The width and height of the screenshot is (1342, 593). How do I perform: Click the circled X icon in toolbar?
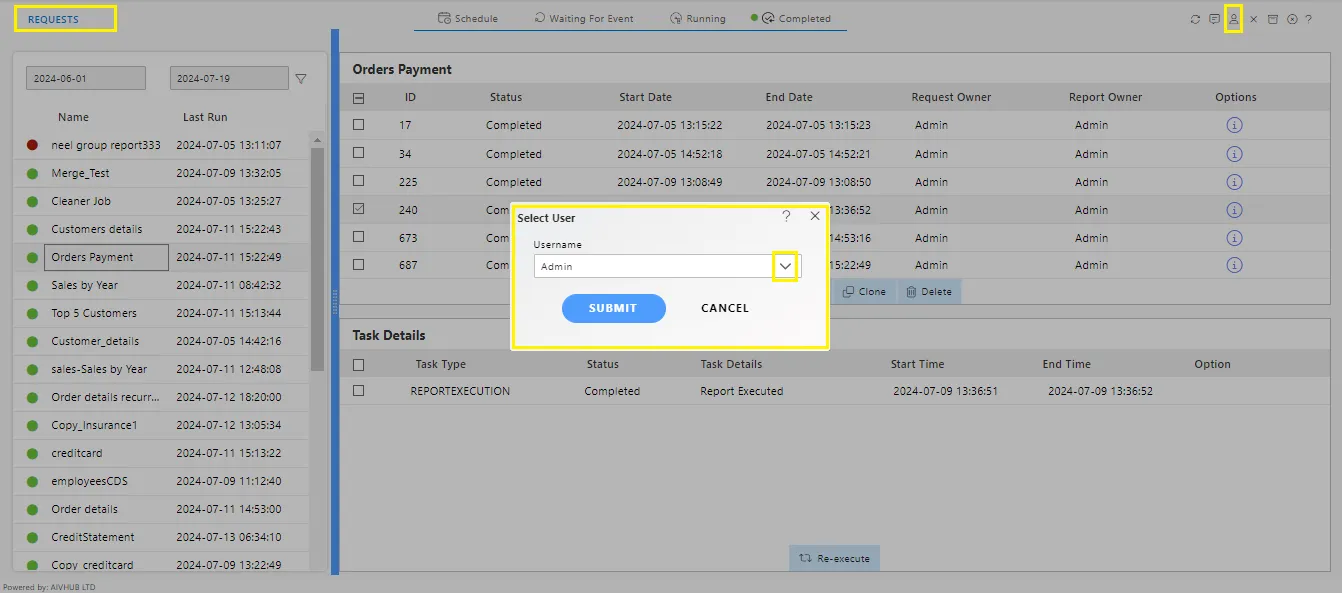1292,19
